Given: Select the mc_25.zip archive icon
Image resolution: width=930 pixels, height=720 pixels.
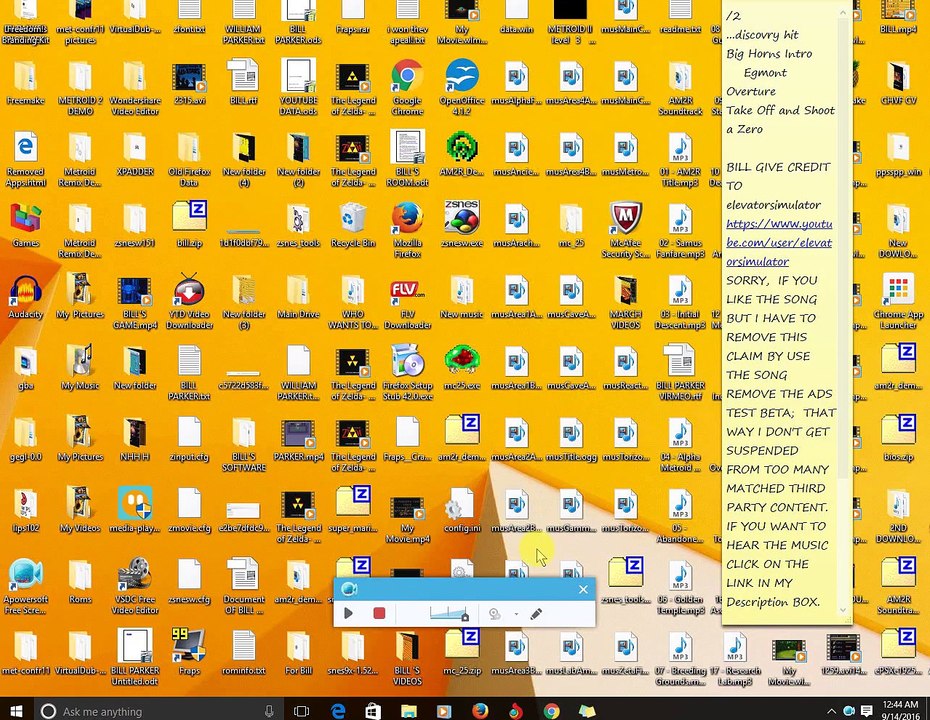Looking at the screenshot, I should pyautogui.click(x=461, y=652).
